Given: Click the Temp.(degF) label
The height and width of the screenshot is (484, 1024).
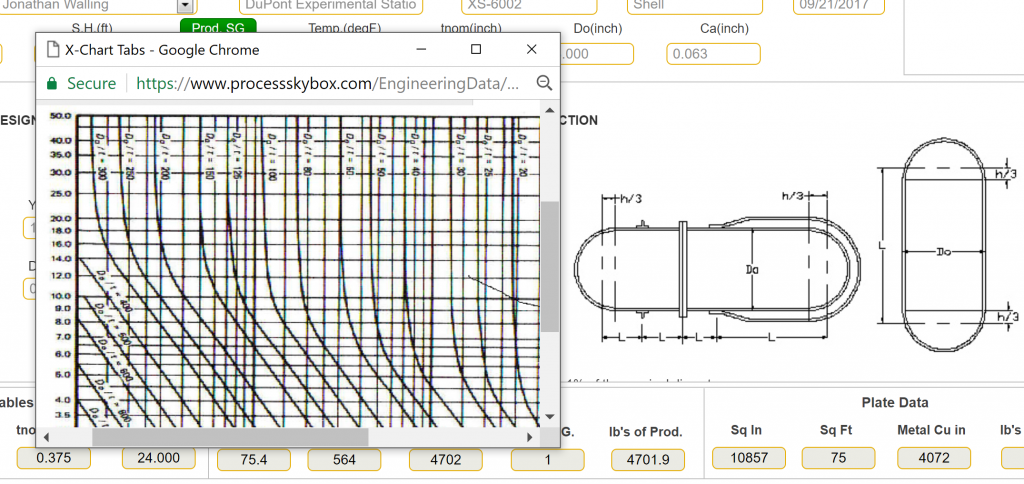Looking at the screenshot, I should click(344, 28).
